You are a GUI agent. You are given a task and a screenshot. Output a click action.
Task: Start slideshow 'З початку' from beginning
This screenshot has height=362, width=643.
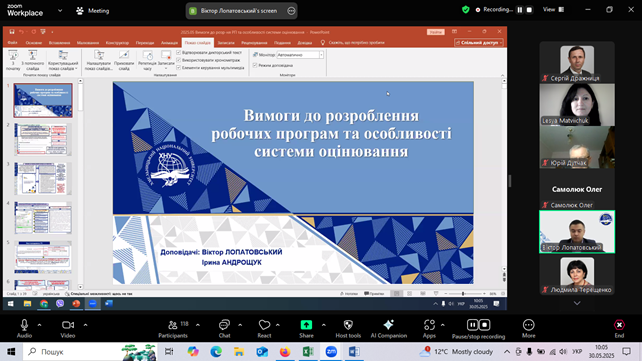[13, 60]
